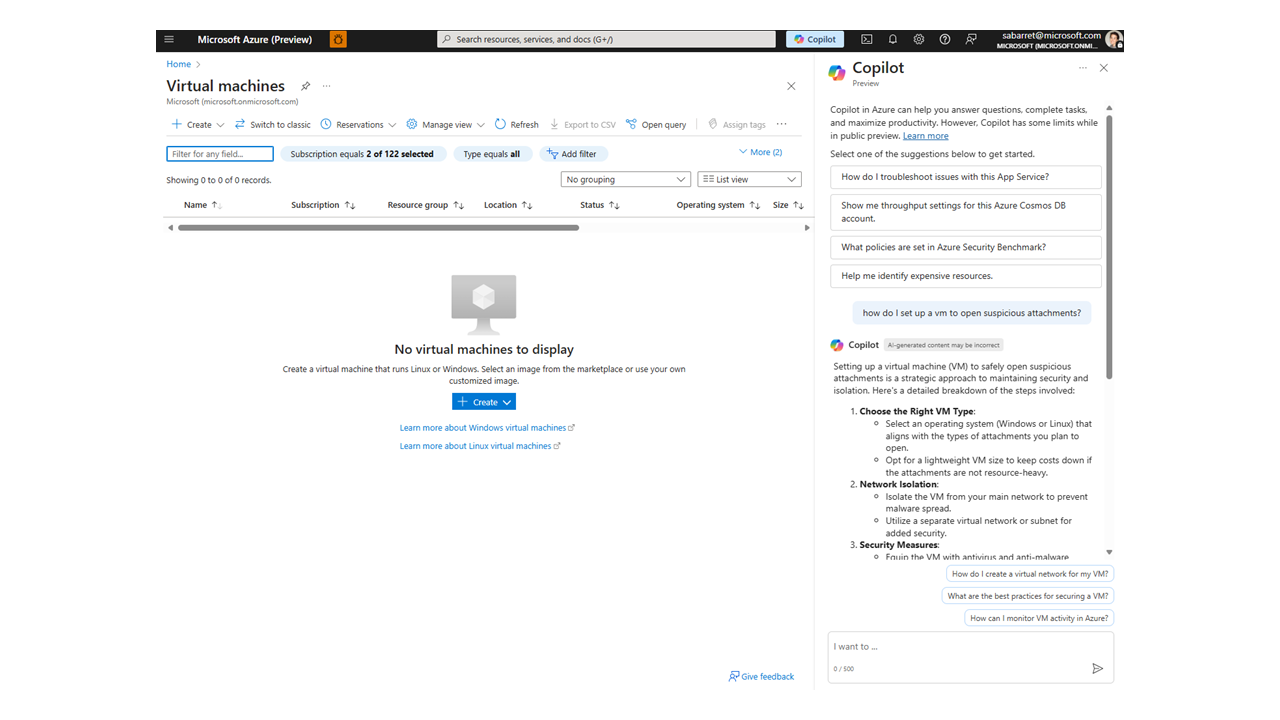Open Copilot pane more options ellipsis
Image resolution: width=1280 pixels, height=720 pixels.
tap(1082, 68)
